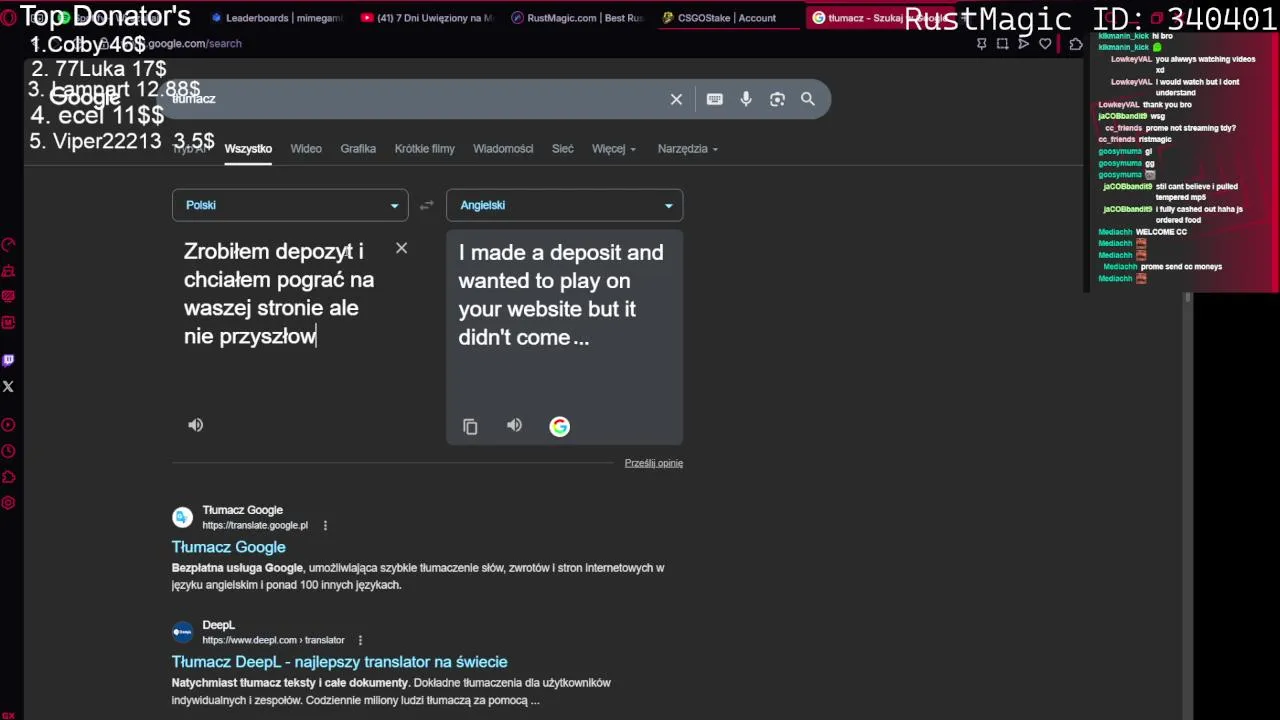Clear the search box with the X icon
The height and width of the screenshot is (720, 1280).
(x=676, y=99)
